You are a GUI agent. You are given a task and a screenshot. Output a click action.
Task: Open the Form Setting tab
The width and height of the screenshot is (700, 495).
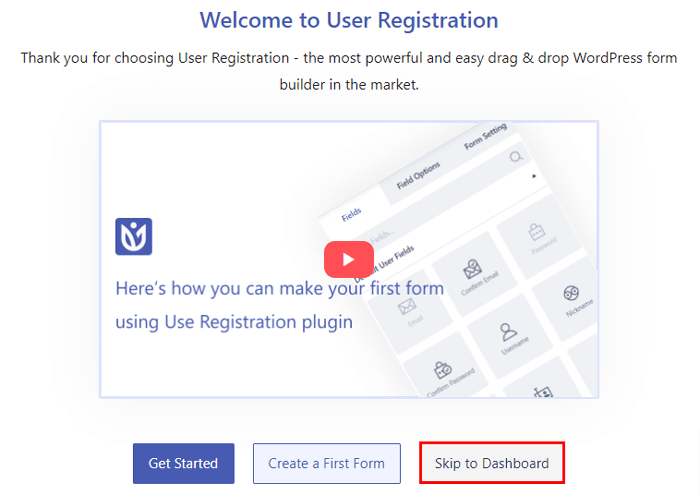coord(485,136)
